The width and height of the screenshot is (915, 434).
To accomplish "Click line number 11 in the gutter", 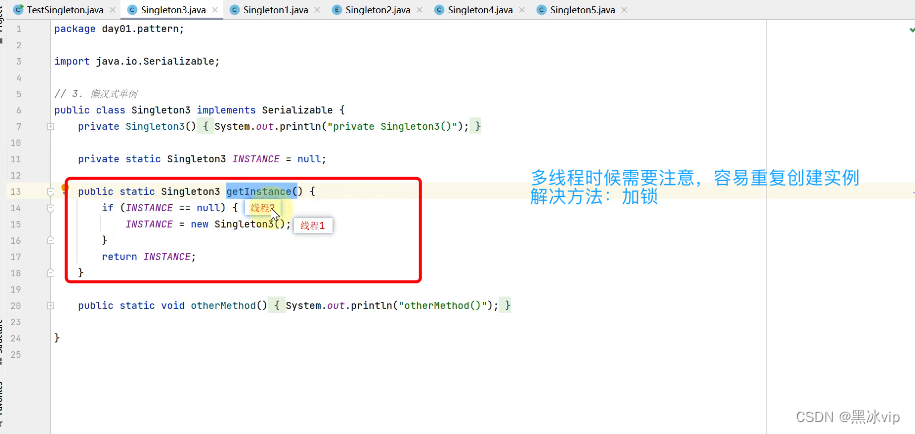I will click(x=16, y=159).
